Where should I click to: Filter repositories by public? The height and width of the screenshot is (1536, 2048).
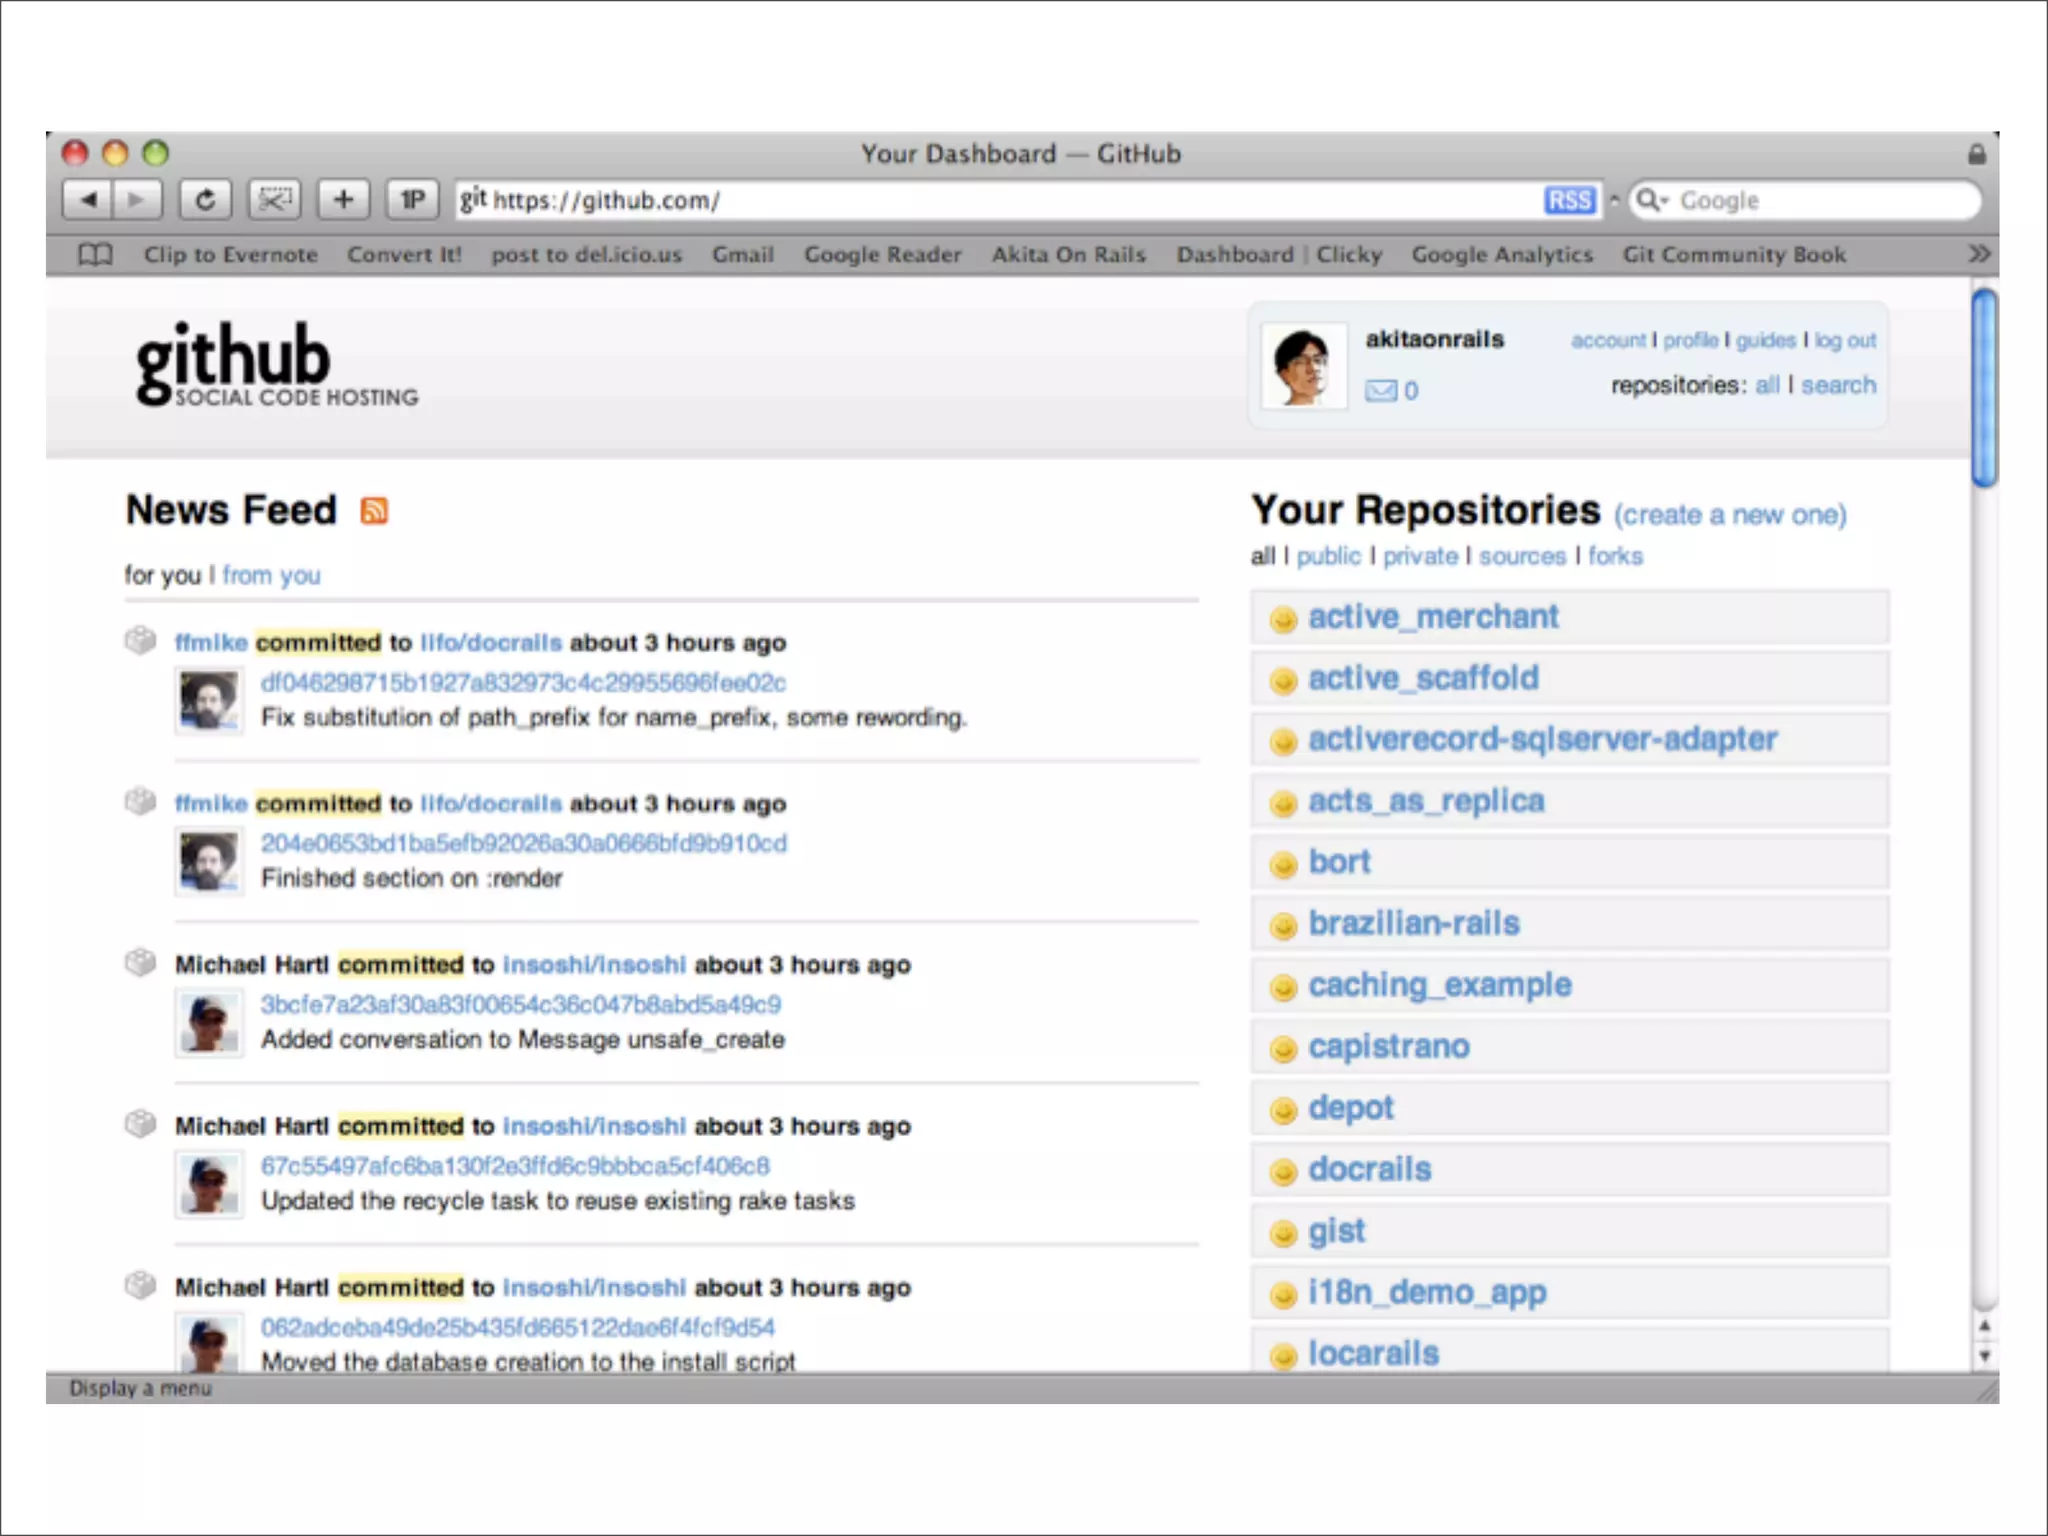(1328, 556)
